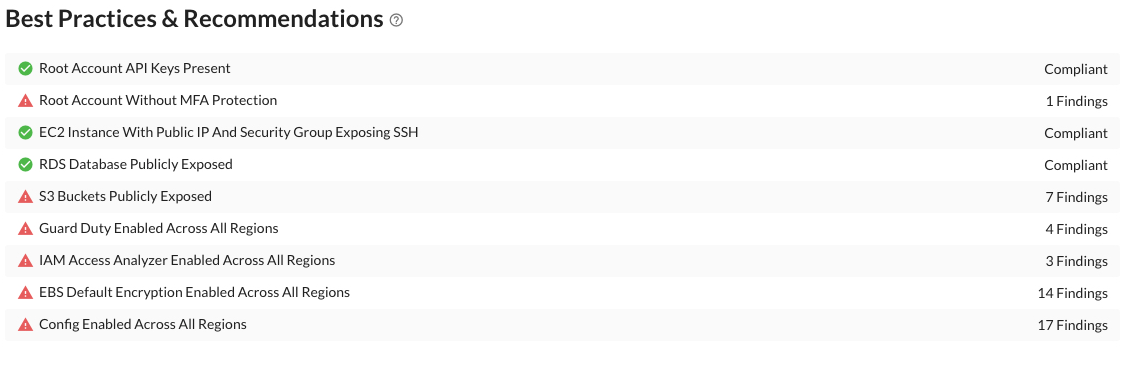The height and width of the screenshot is (366, 1132).
Task: Open Root Account Without MFA Protection item
Action: (x=158, y=100)
